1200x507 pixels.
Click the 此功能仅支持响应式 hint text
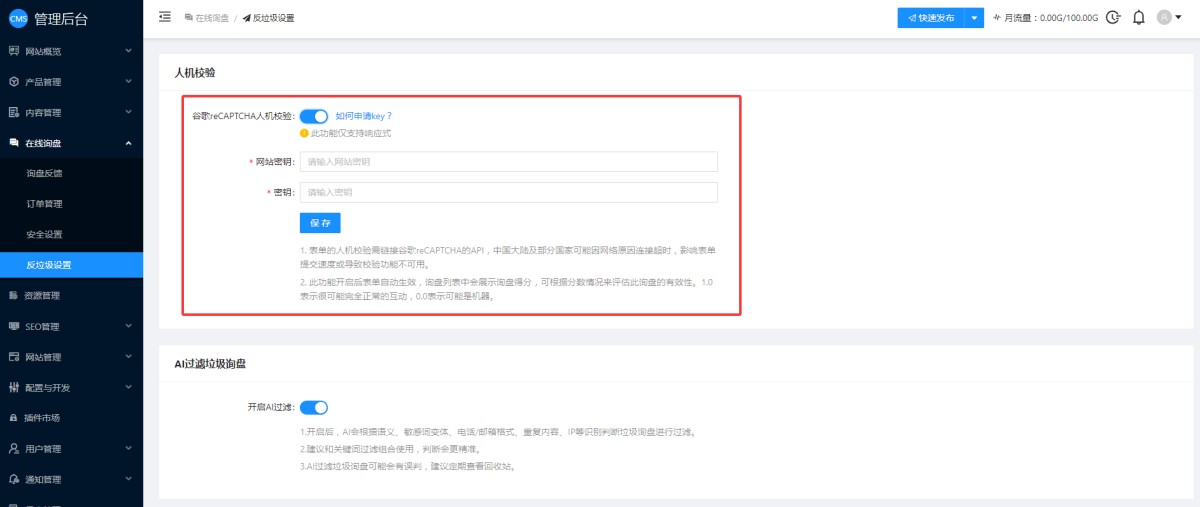pyautogui.click(x=351, y=133)
